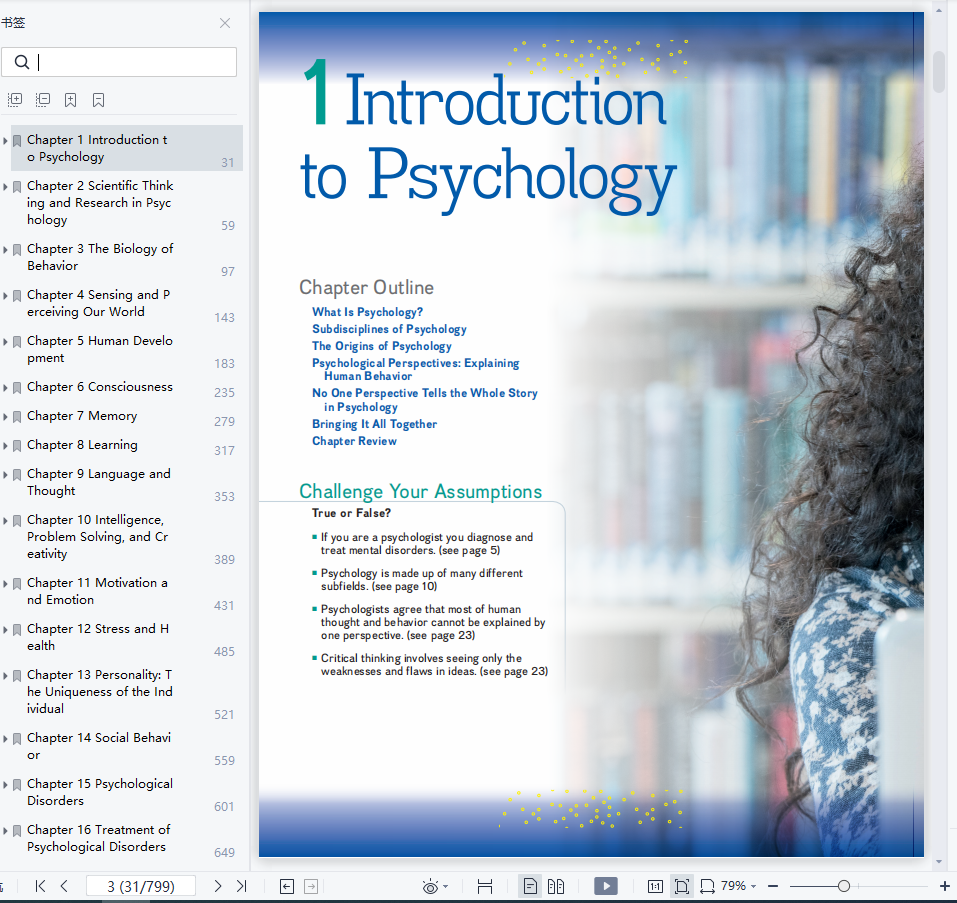The image size is (957, 903).
Task: Click the expand-all bookmarks icon
Action: coord(15,100)
